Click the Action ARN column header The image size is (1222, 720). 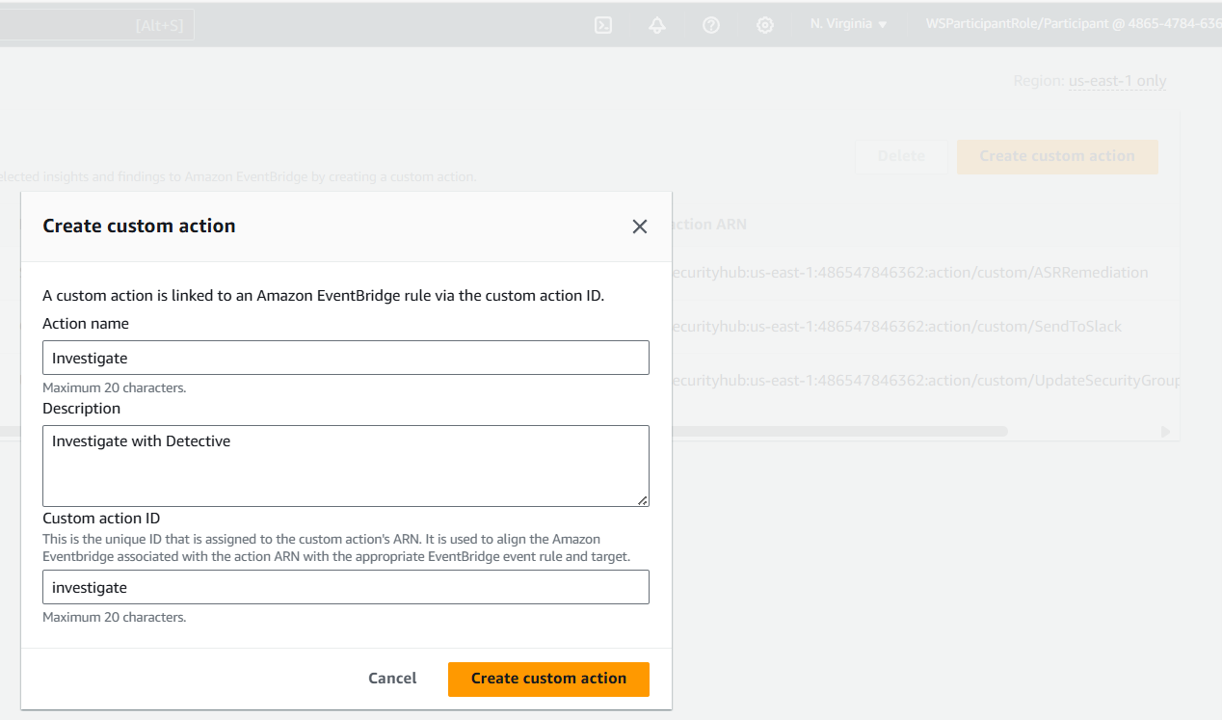[x=709, y=224]
